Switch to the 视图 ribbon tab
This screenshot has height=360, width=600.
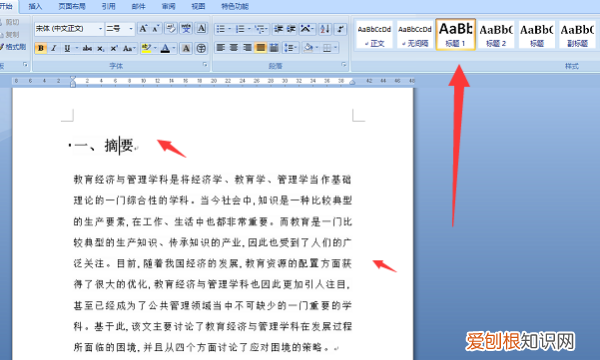coord(198,6)
